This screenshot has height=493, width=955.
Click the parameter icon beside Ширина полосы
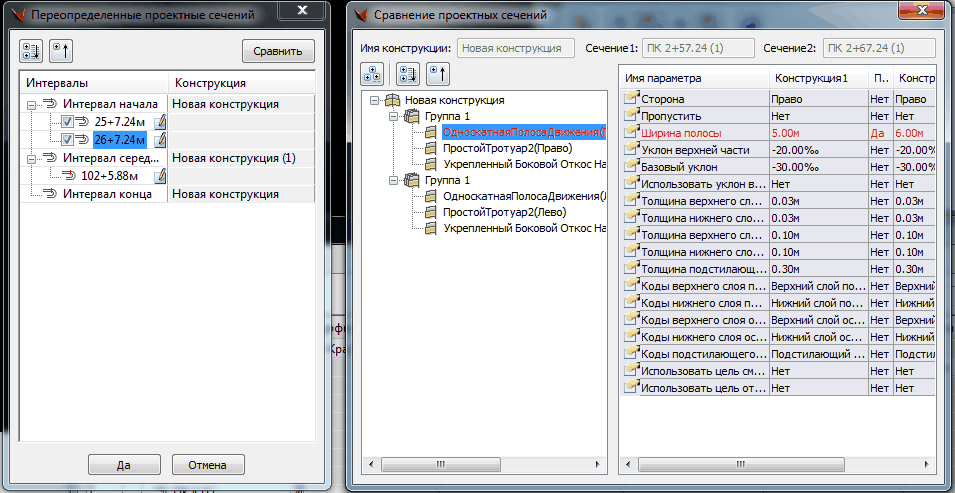630,133
